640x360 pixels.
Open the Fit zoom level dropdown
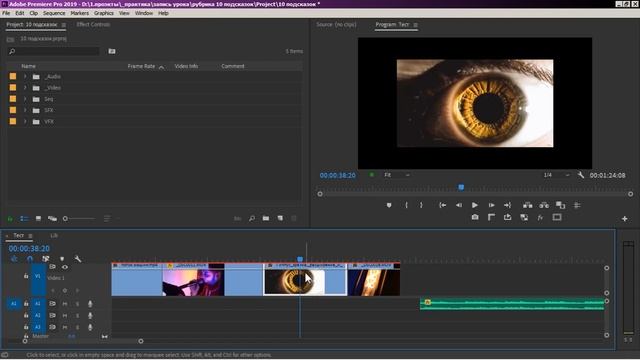coord(397,175)
